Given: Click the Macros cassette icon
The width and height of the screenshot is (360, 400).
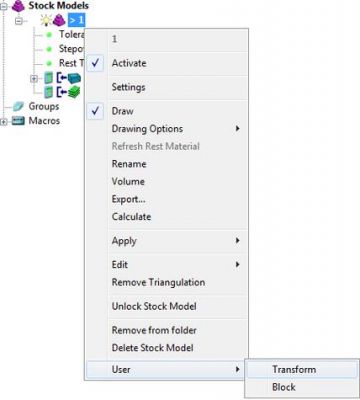Looking at the screenshot, I should click(18, 121).
